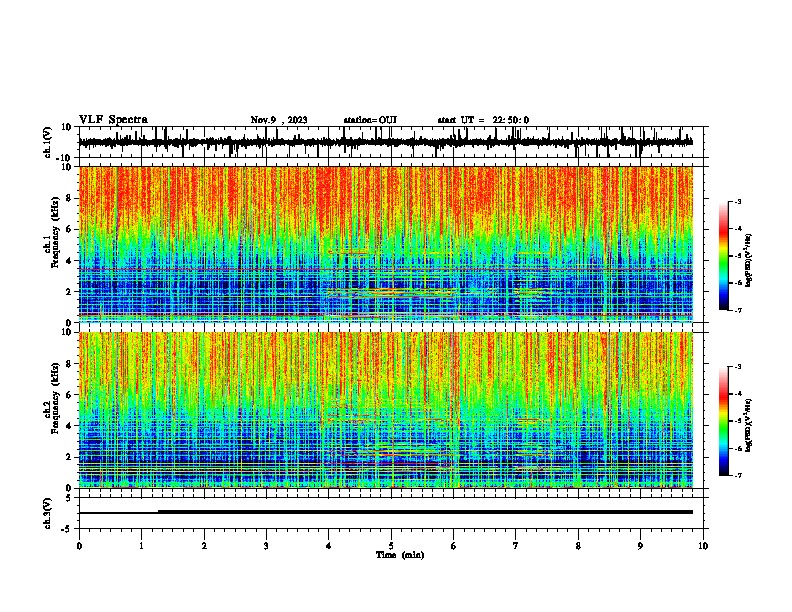
Task: Click time axis tick label "5"
Action: pyautogui.click(x=391, y=546)
